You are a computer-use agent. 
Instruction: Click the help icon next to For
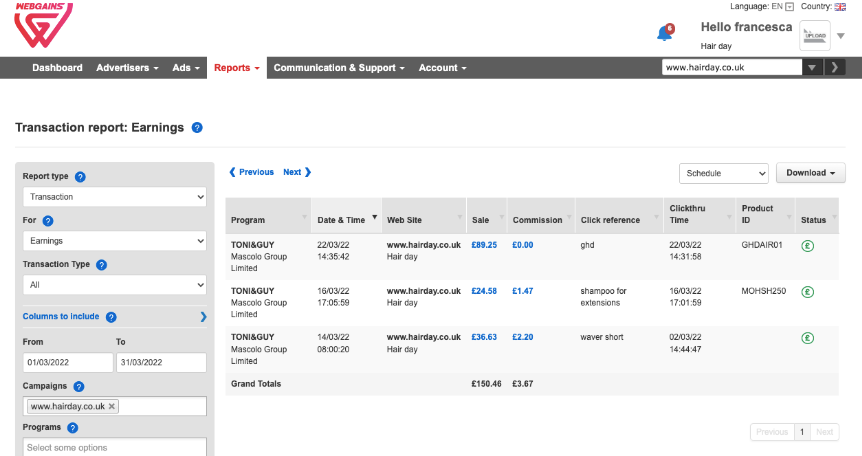click(x=48, y=221)
